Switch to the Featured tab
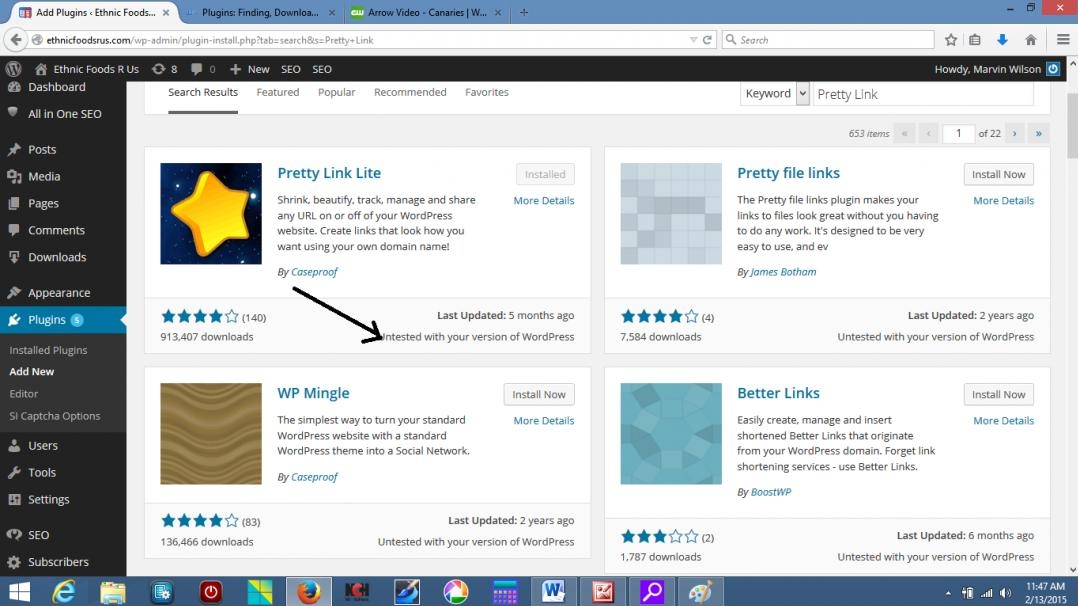 tap(278, 92)
